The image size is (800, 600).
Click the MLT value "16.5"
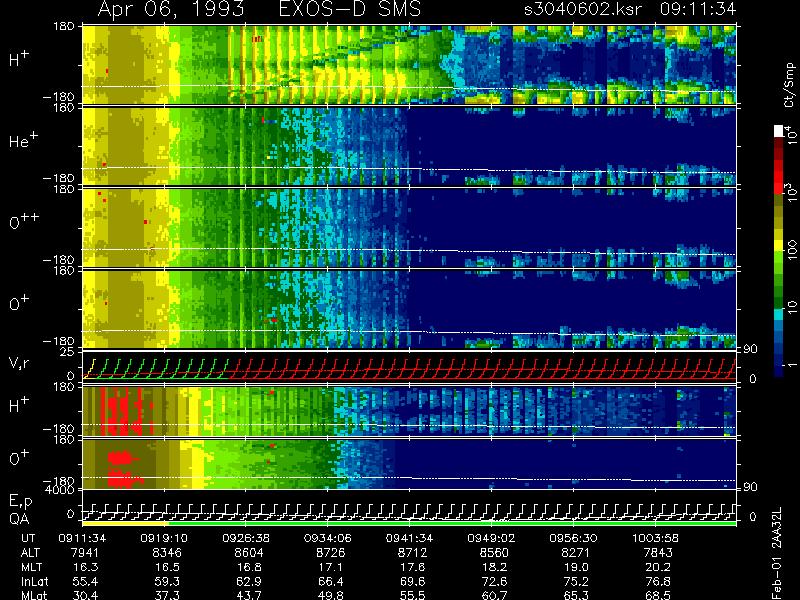coord(167,567)
